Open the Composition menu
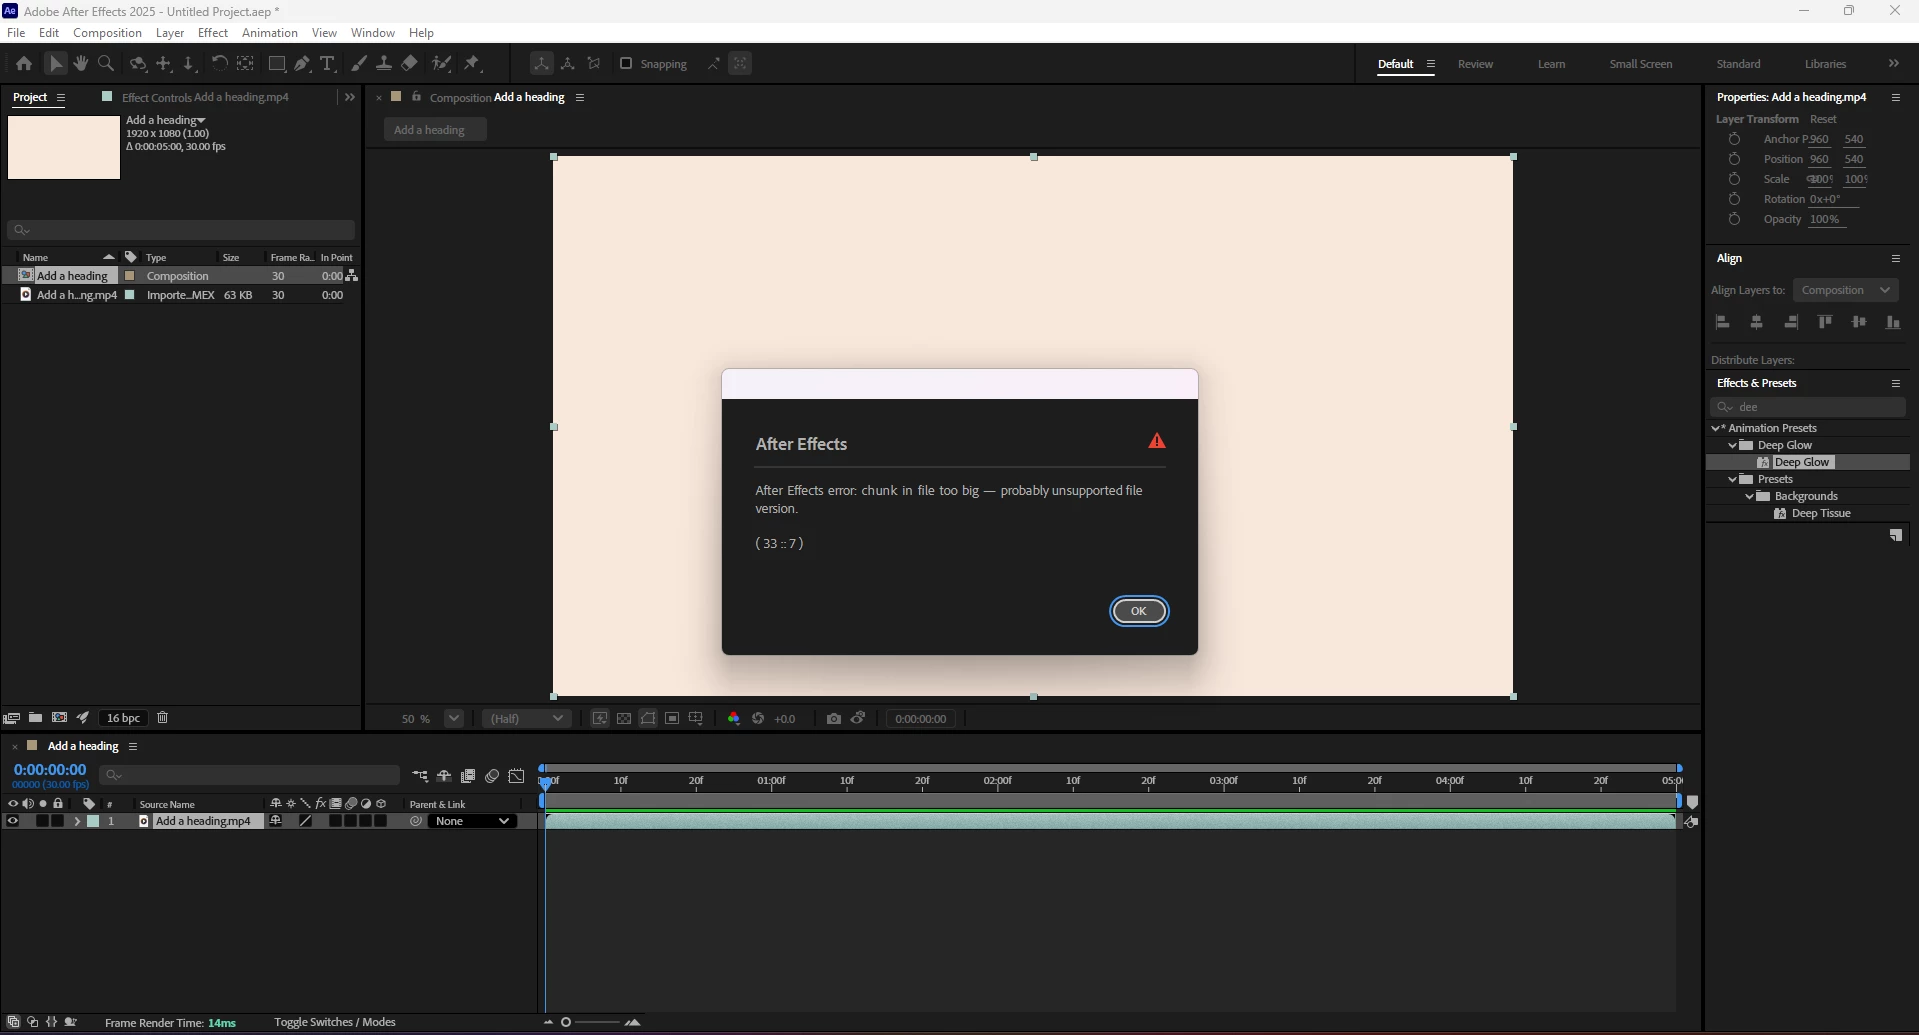Screen dimensions: 1919x1035 107,33
